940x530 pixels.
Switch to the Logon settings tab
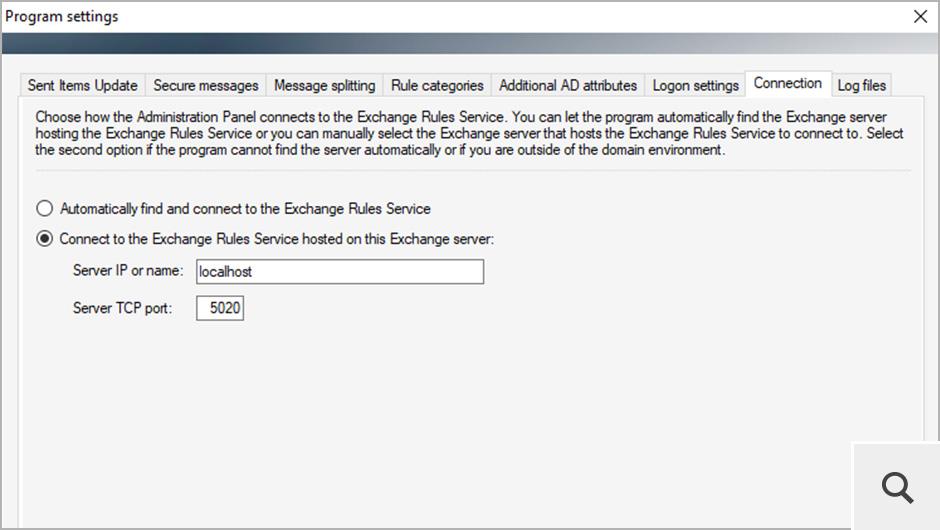click(695, 85)
